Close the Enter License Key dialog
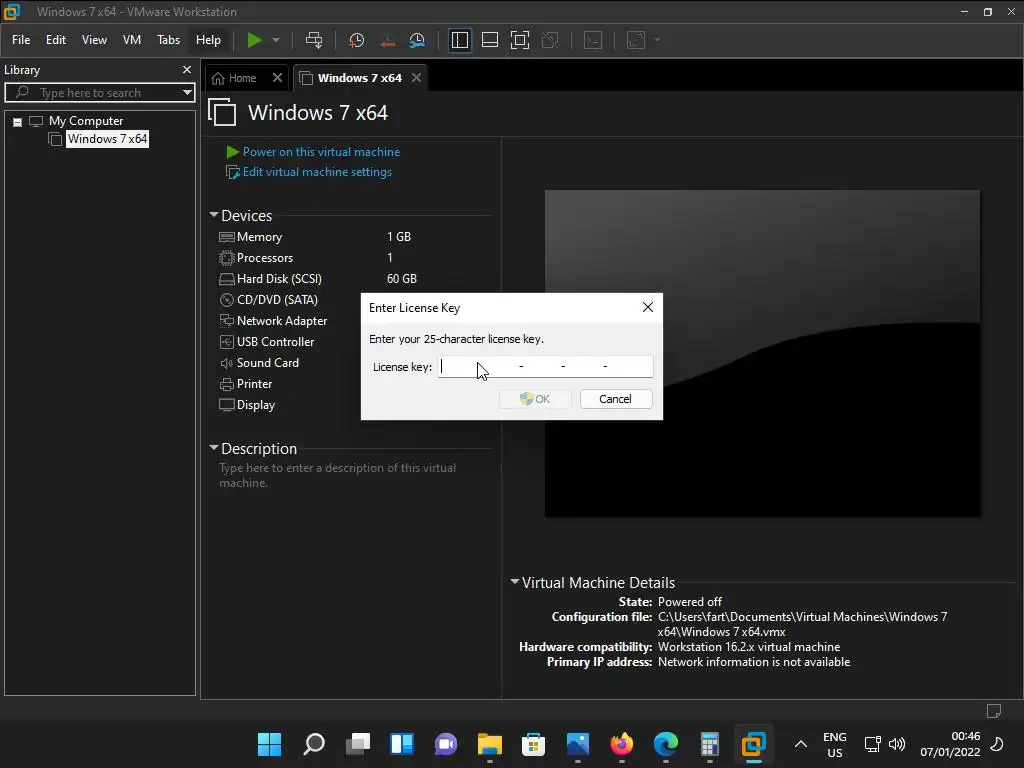This screenshot has height=768, width=1024. click(x=648, y=307)
